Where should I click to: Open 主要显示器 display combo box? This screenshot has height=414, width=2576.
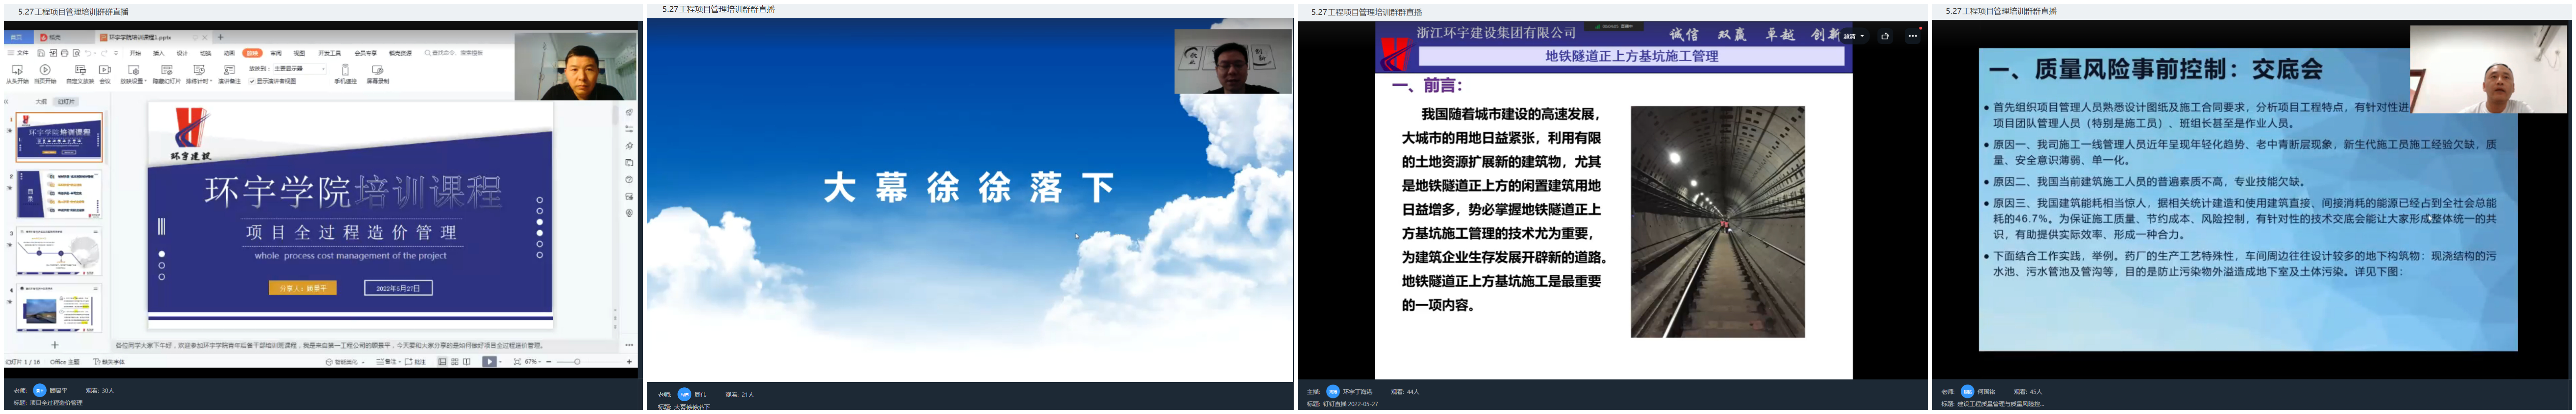pos(300,69)
